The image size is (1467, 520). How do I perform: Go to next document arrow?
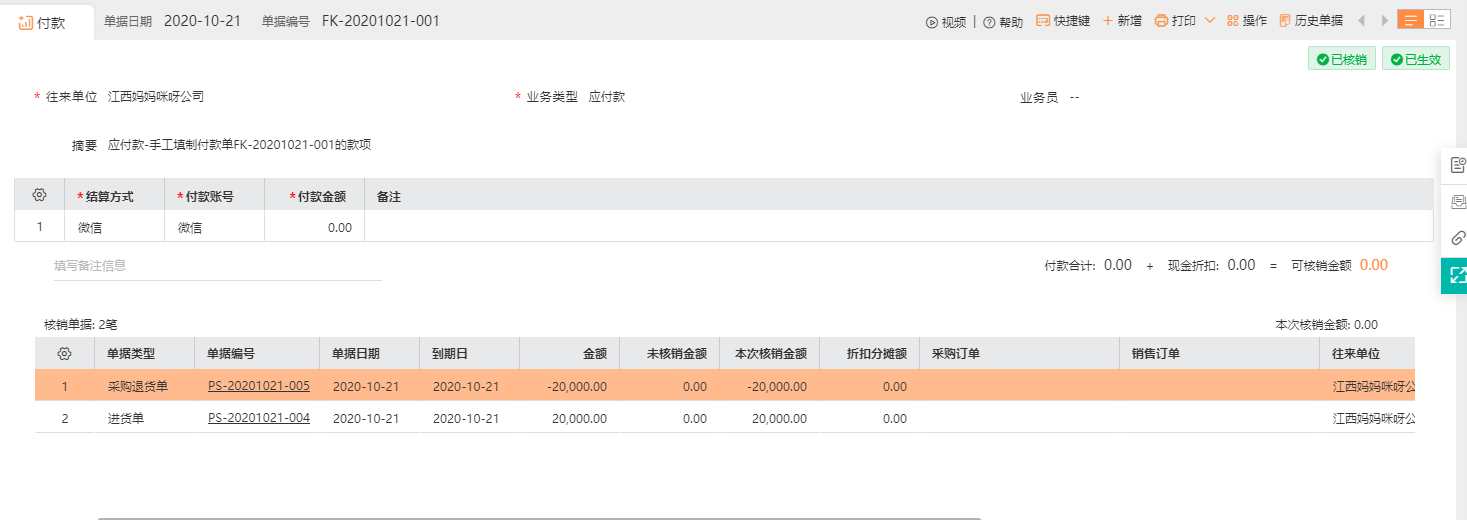(1385, 21)
